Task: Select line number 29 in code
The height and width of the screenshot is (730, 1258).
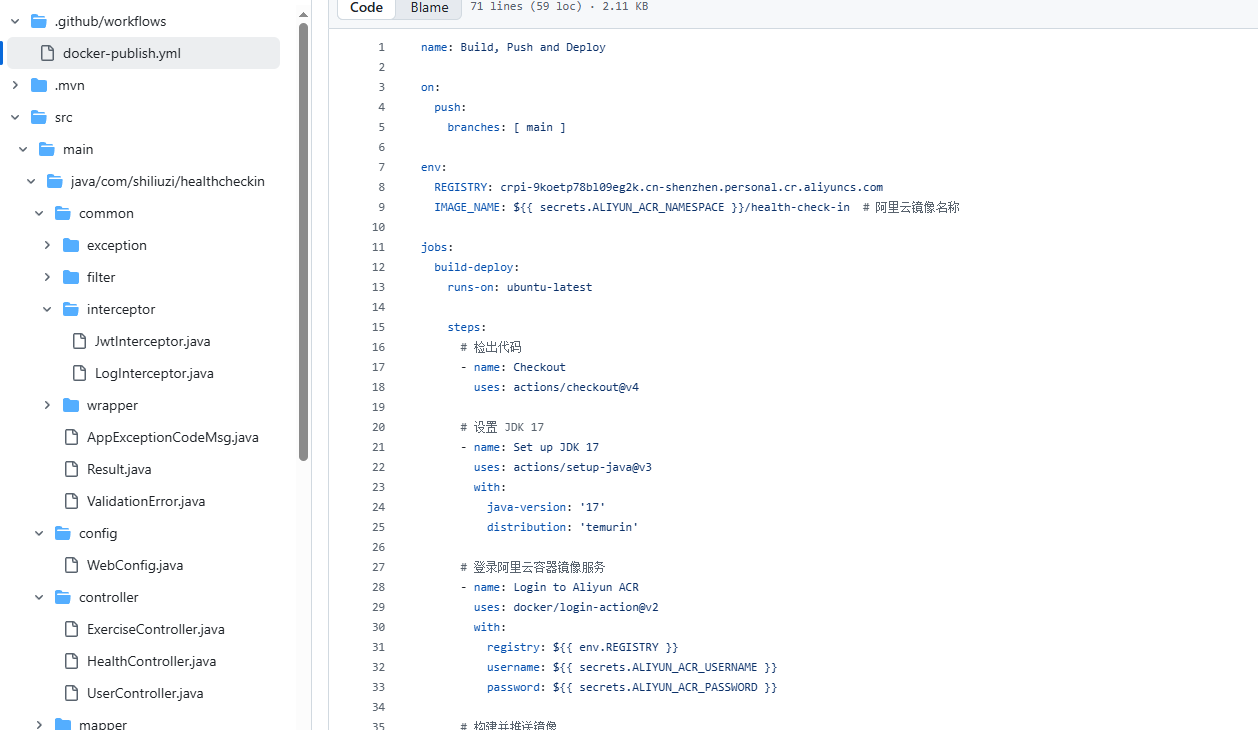Action: click(x=378, y=607)
